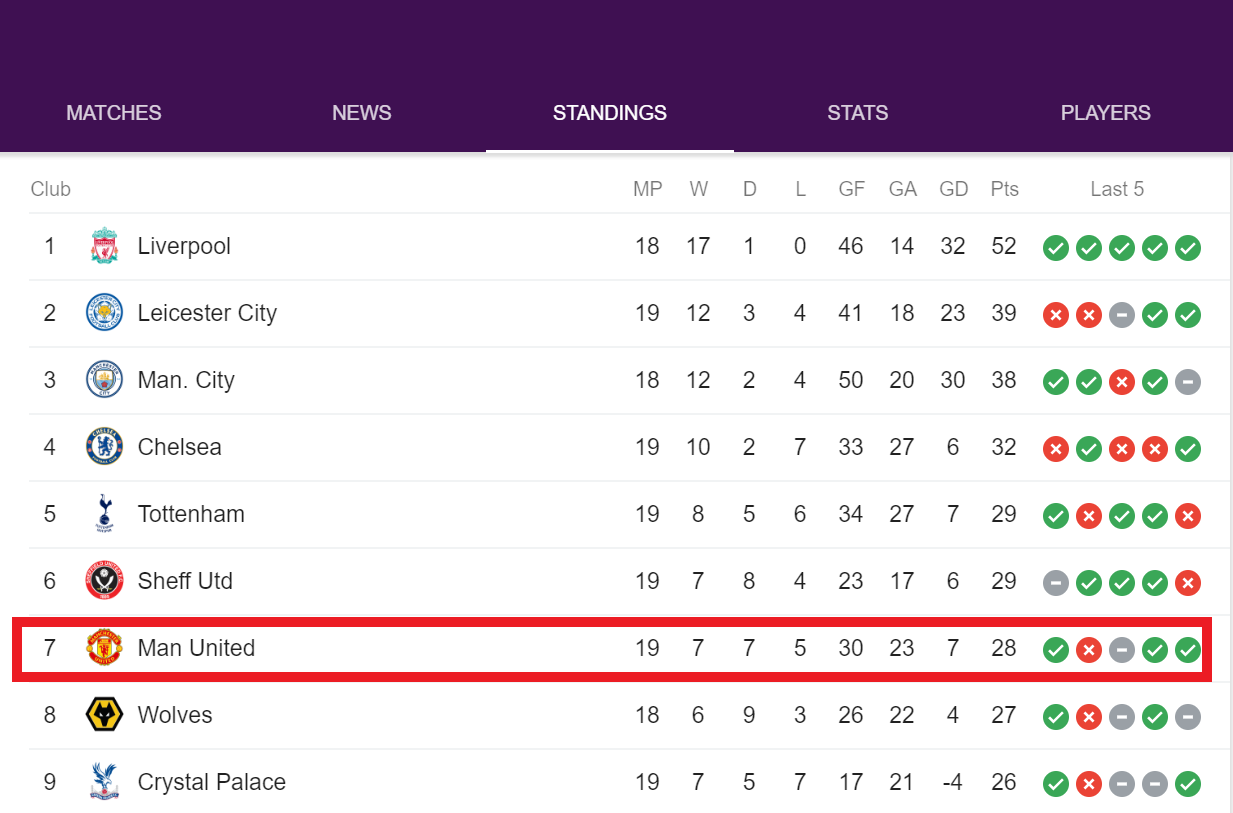Open the Liverpool team name link

pyautogui.click(x=184, y=246)
